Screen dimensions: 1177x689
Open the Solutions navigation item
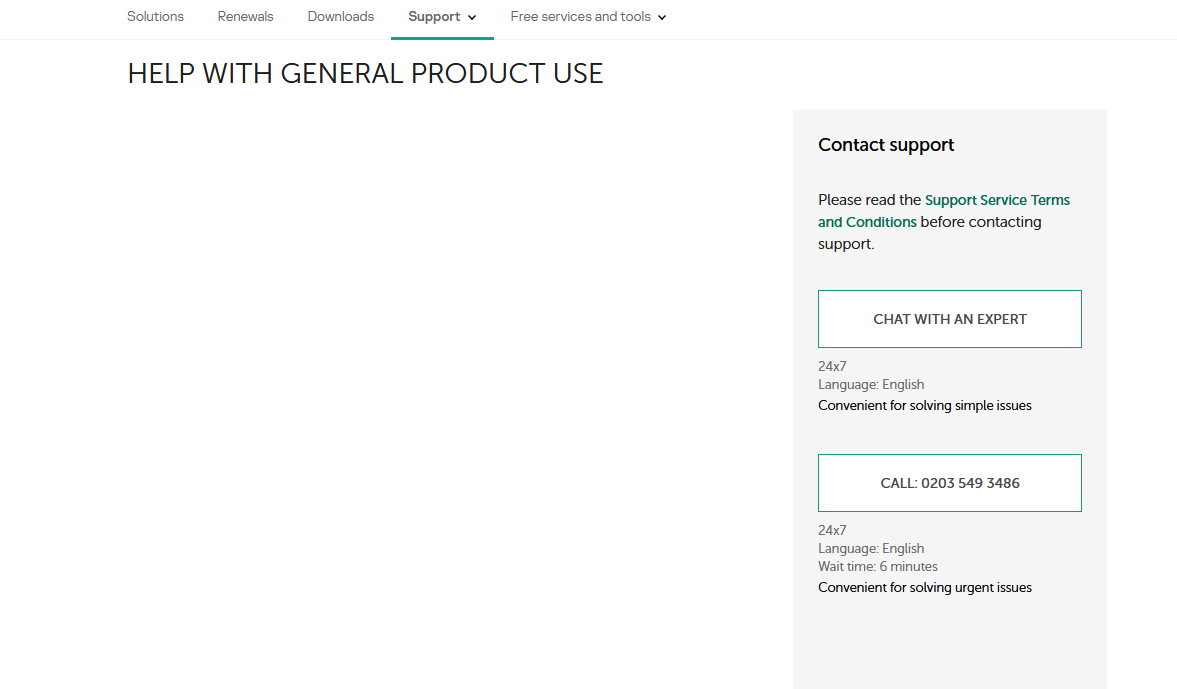[155, 17]
